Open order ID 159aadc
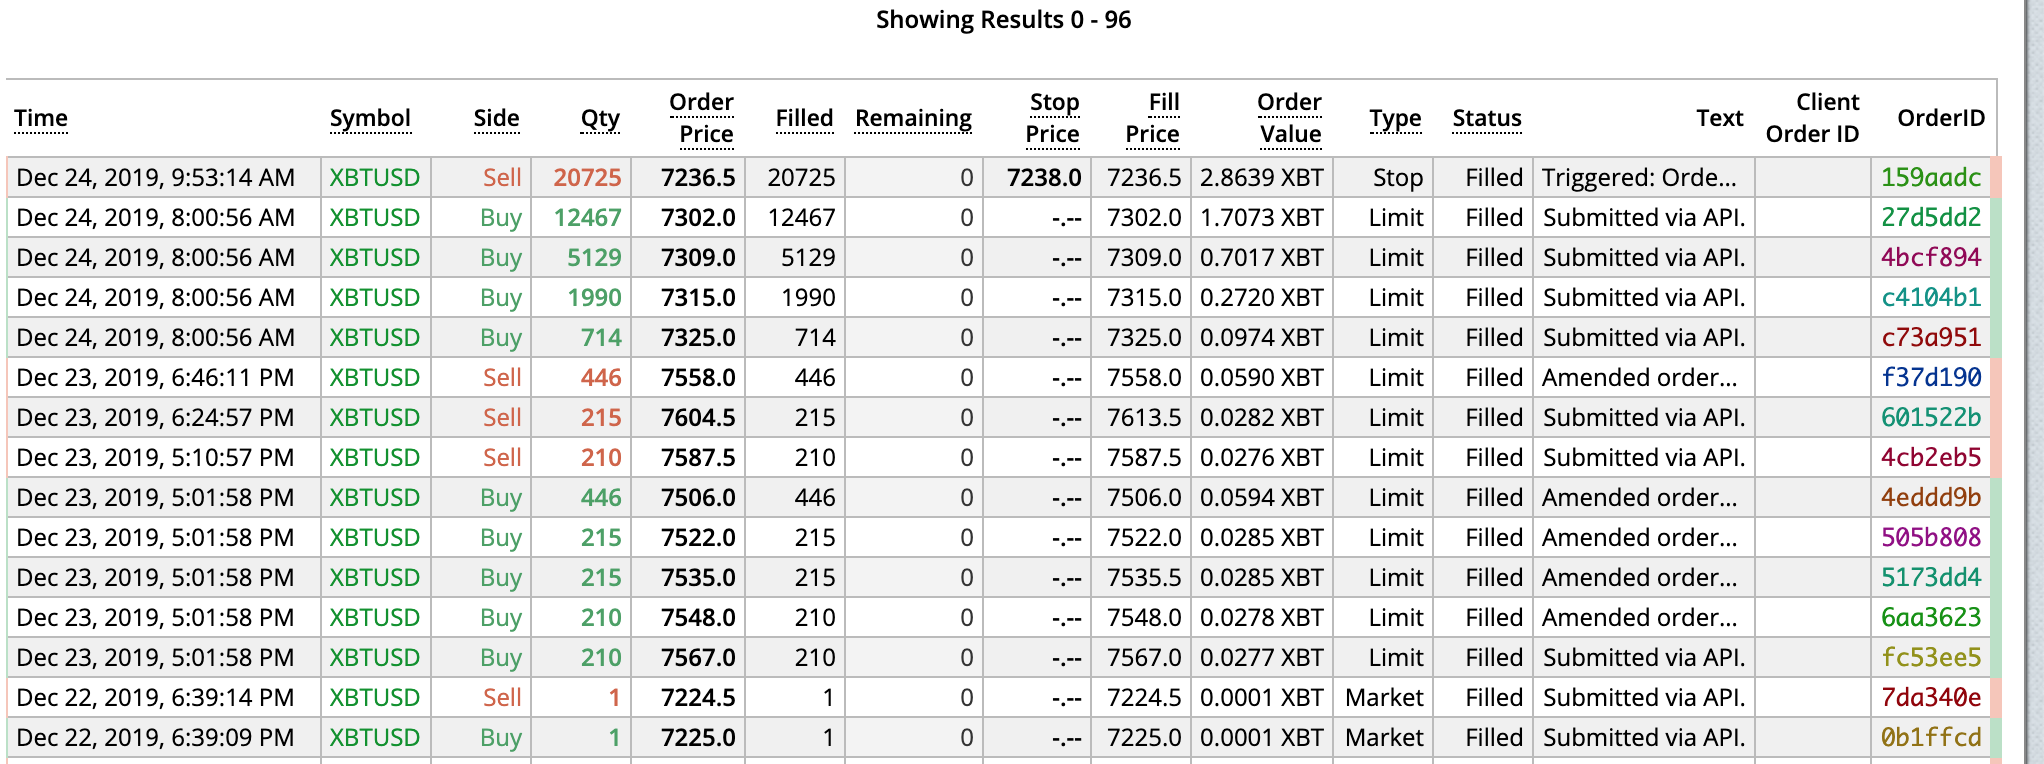The width and height of the screenshot is (2044, 764). [1930, 177]
